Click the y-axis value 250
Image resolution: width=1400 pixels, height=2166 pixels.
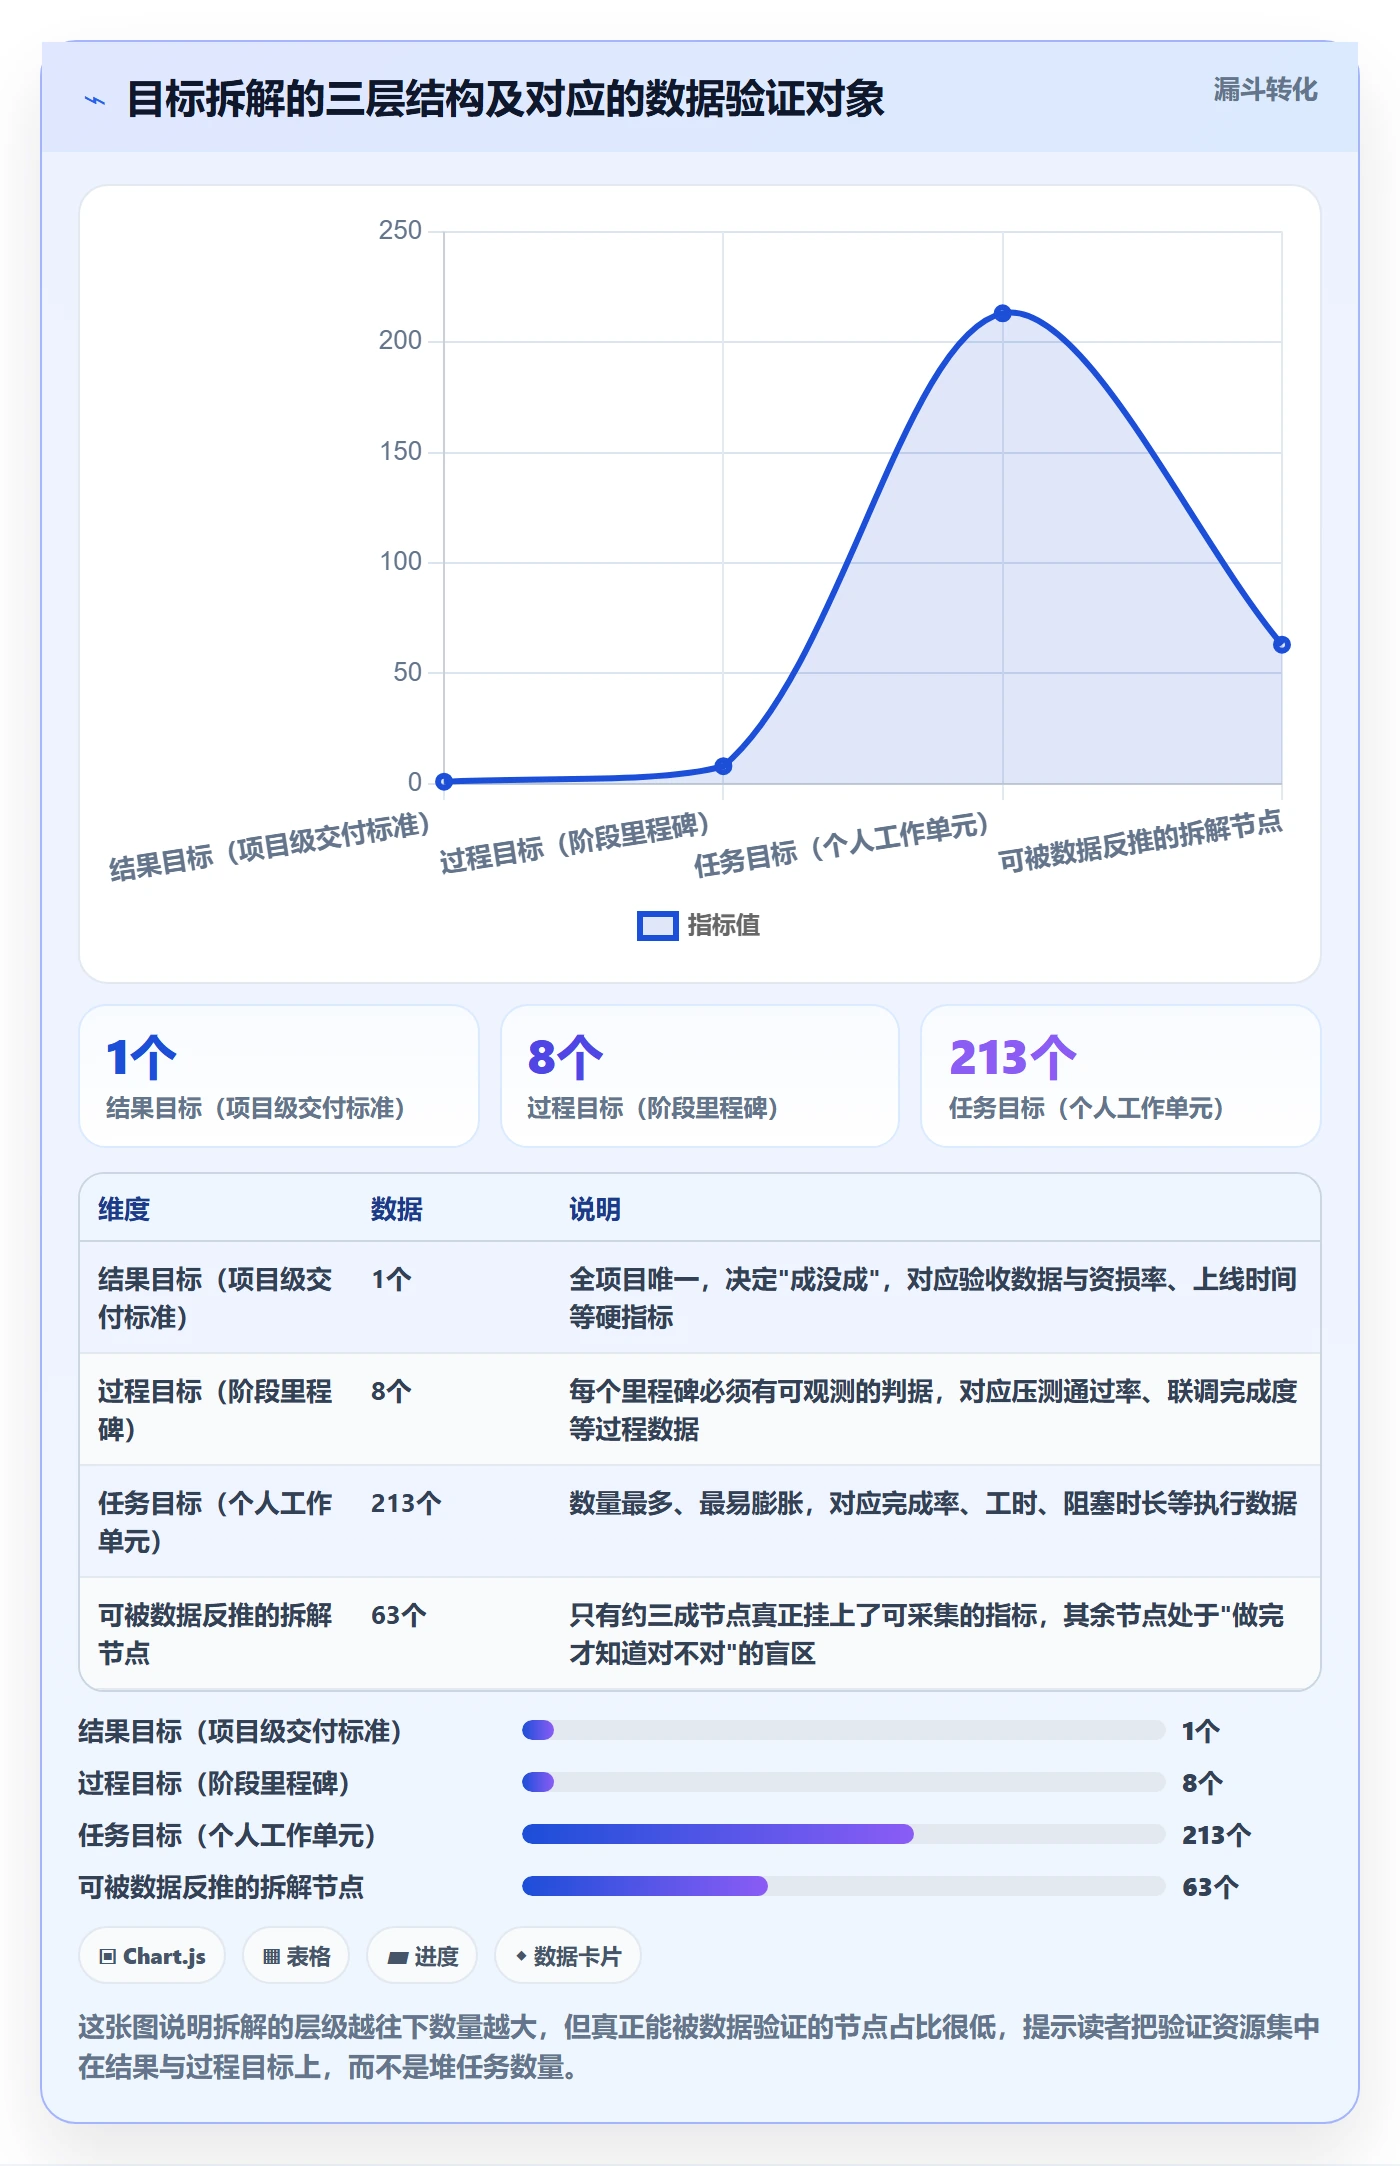point(400,231)
